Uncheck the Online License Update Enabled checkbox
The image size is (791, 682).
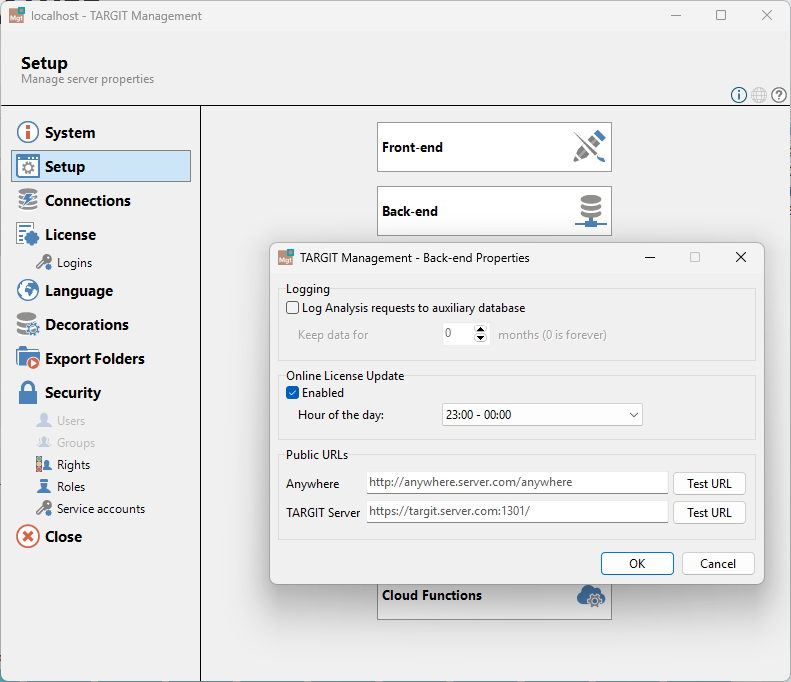point(293,392)
